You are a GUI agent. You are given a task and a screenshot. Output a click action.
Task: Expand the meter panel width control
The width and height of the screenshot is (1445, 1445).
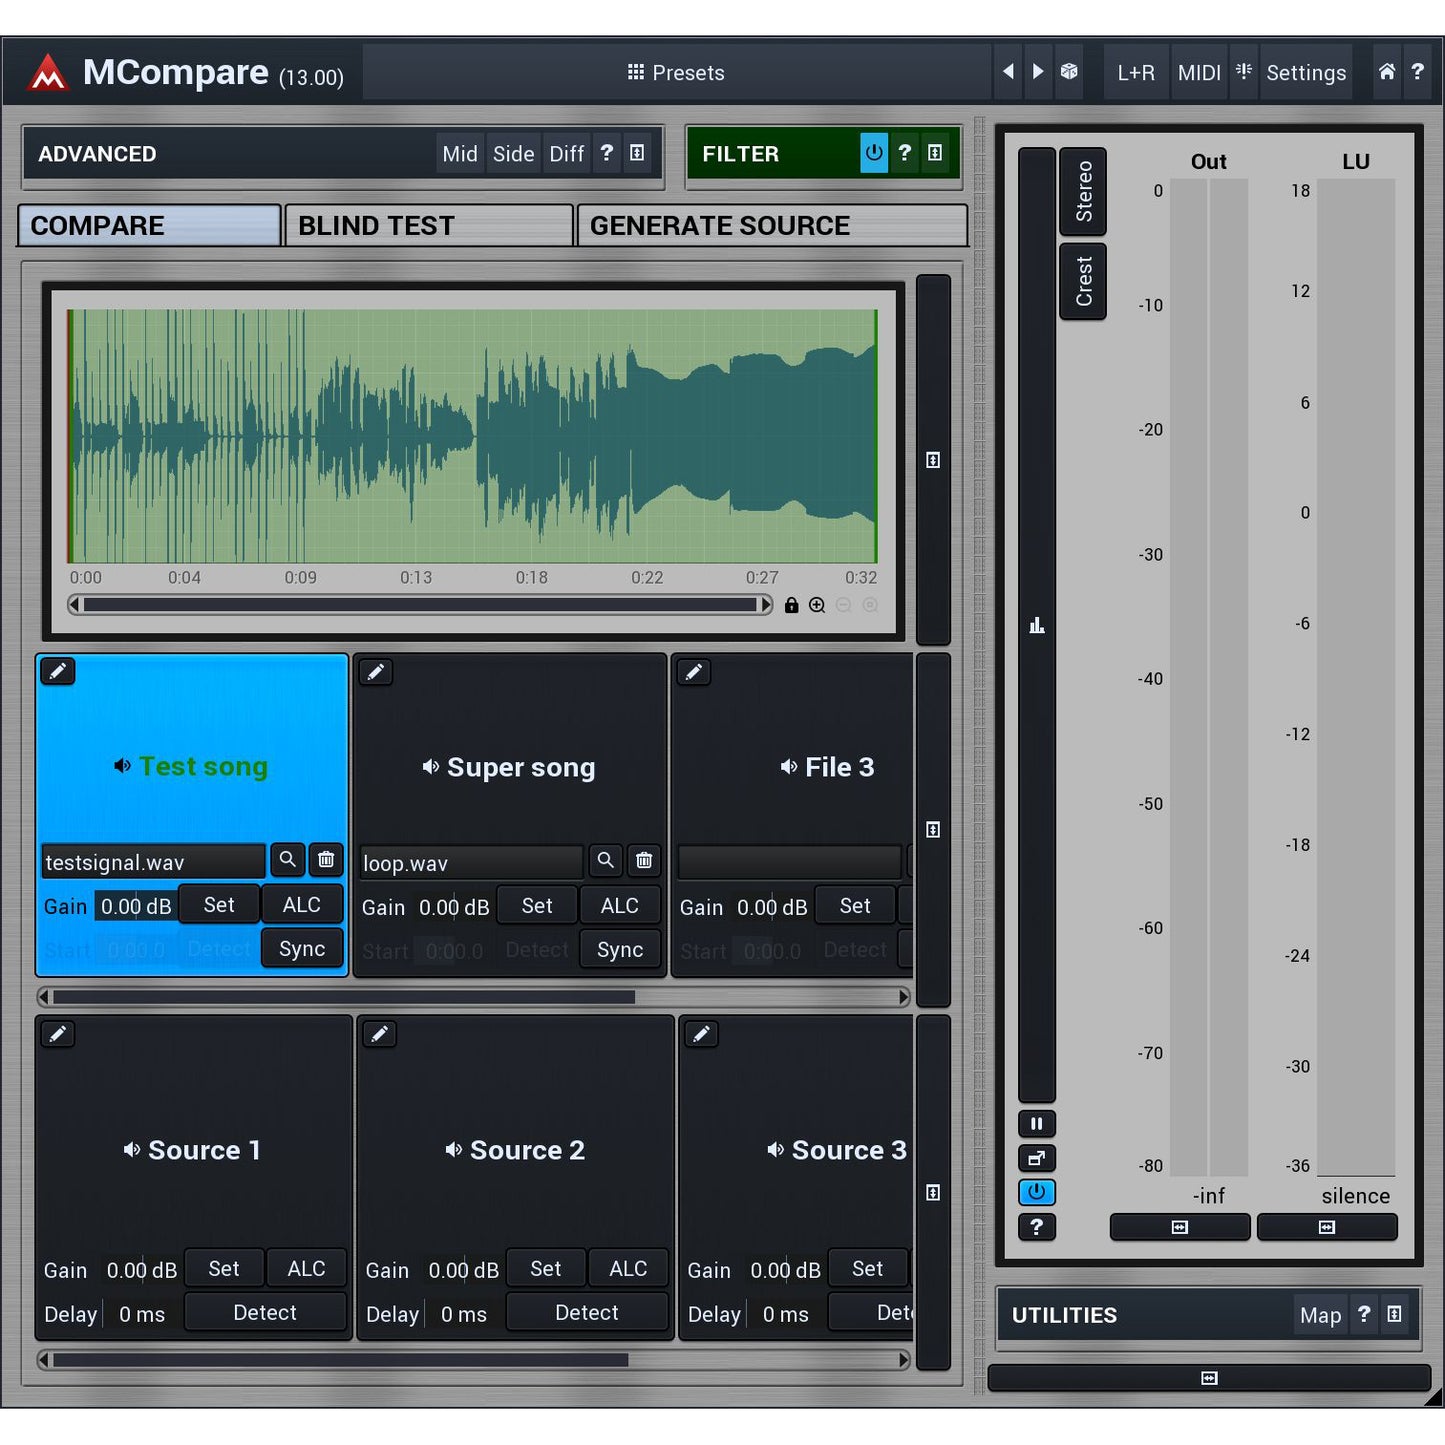click(x=1180, y=1227)
